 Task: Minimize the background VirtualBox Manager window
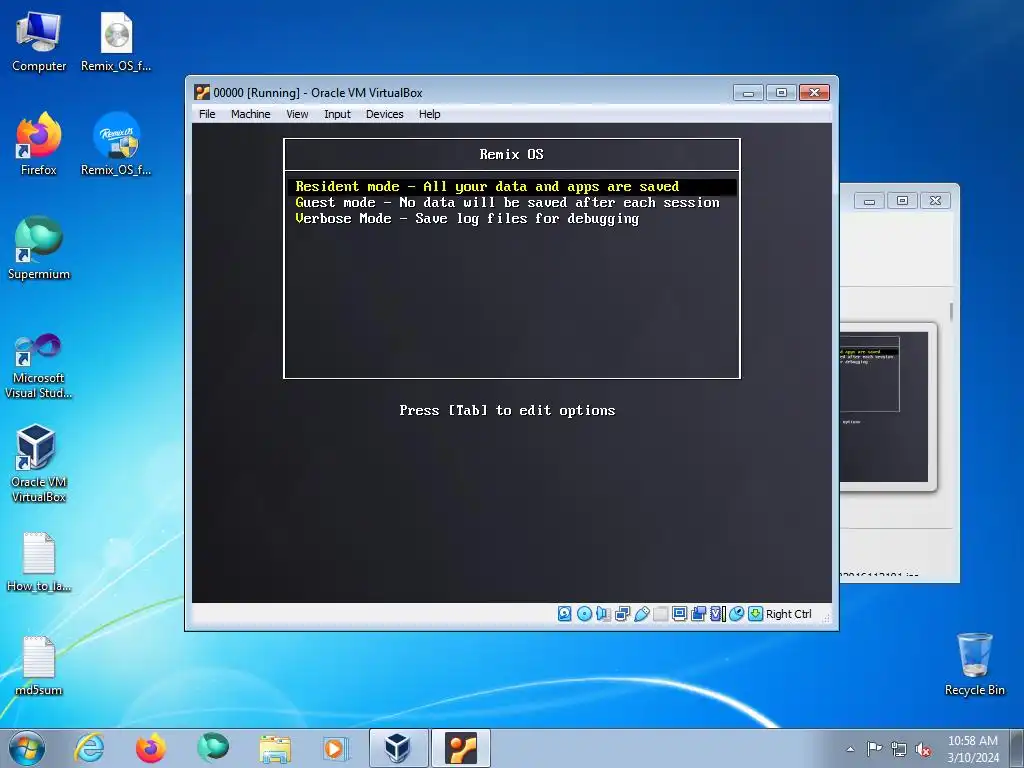click(869, 200)
